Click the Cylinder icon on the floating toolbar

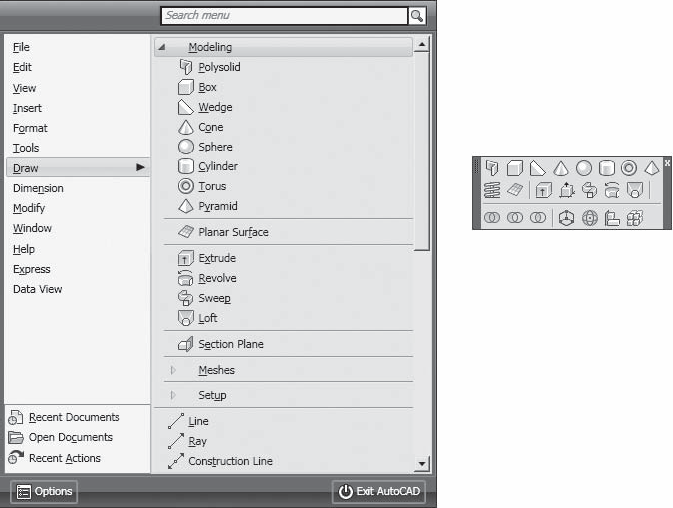pos(606,168)
